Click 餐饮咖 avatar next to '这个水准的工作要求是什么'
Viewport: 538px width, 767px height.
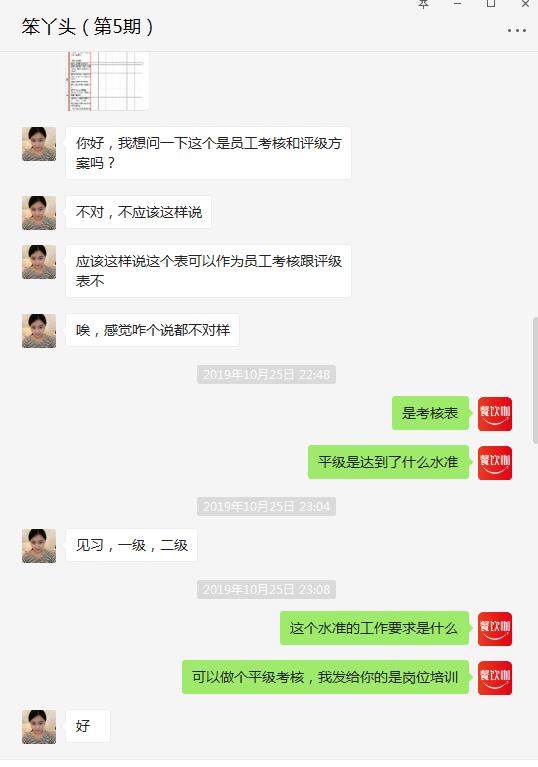(x=494, y=629)
